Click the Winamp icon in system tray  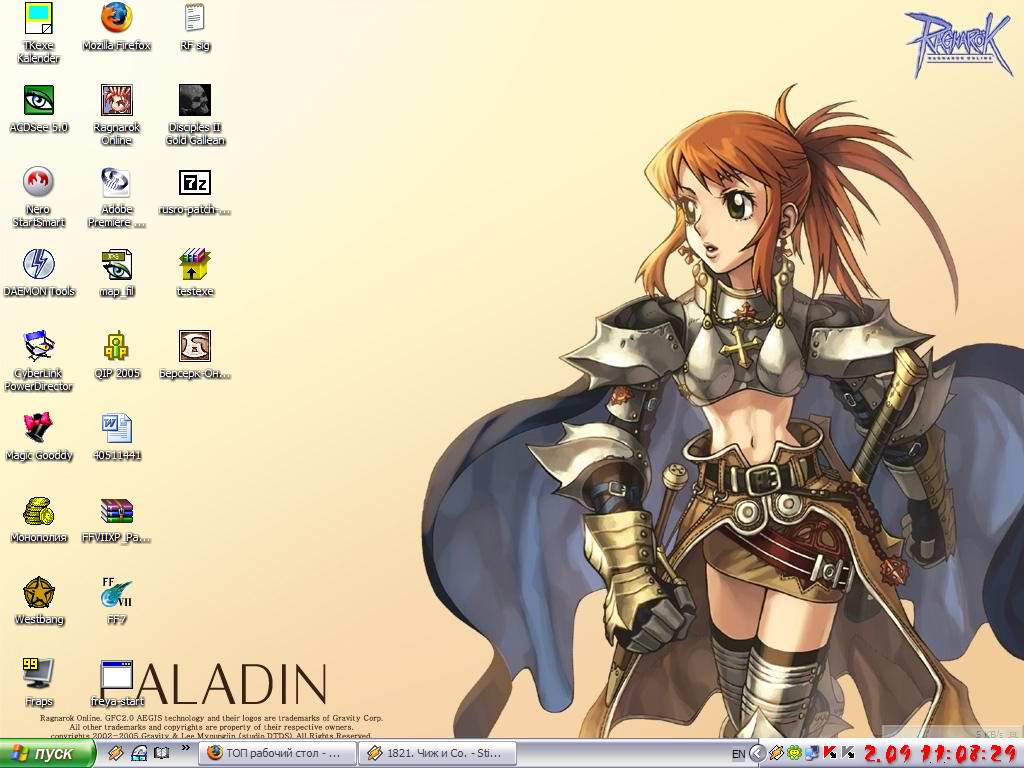click(x=776, y=754)
